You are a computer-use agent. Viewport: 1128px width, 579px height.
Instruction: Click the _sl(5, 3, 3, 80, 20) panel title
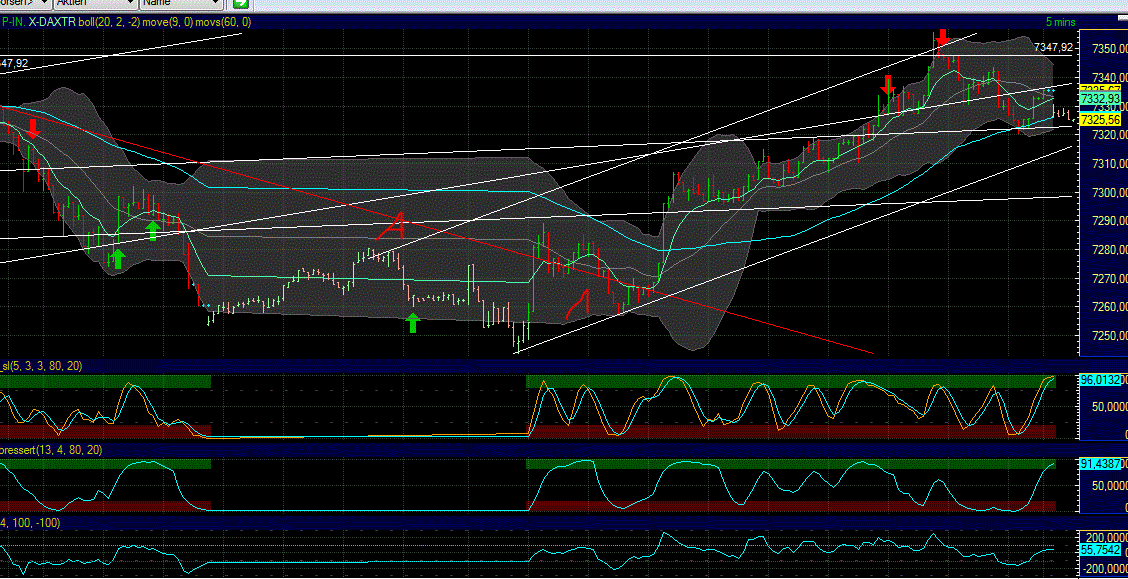pyautogui.click(x=40, y=366)
